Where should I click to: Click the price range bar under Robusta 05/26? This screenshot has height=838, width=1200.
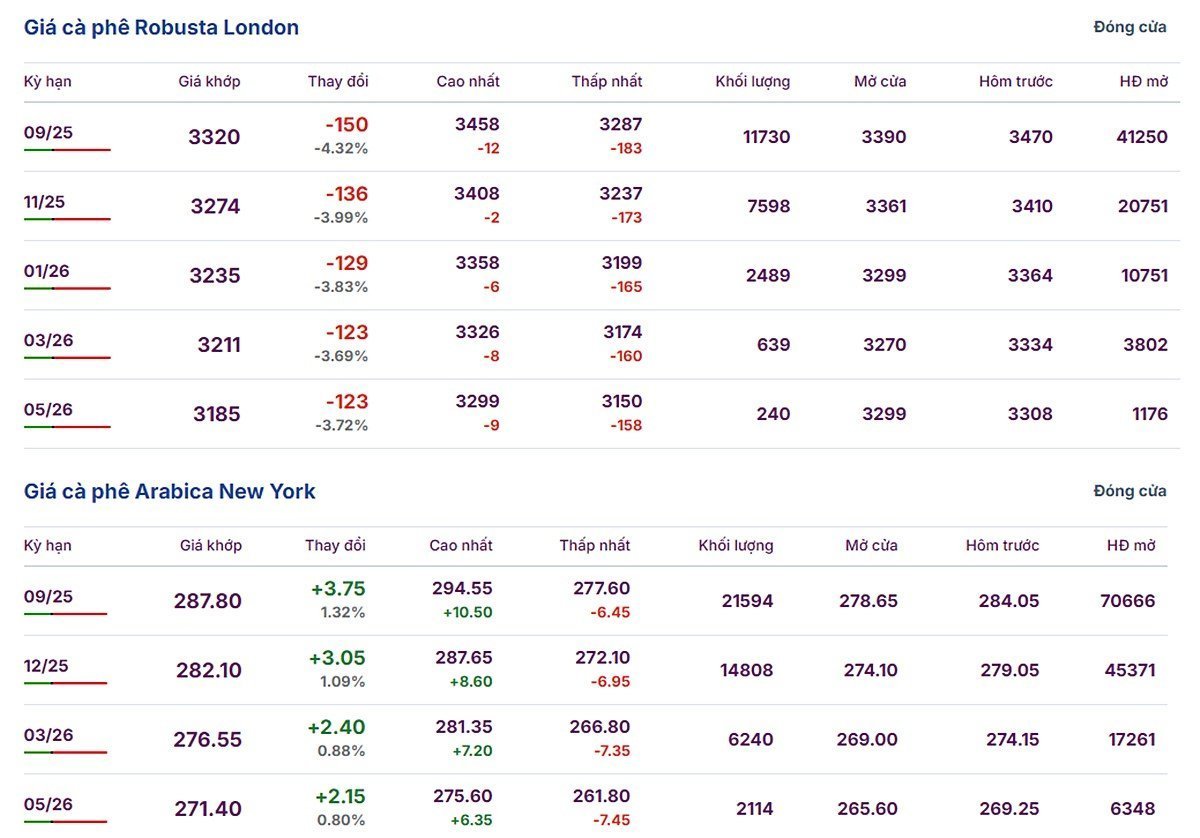coord(67,427)
